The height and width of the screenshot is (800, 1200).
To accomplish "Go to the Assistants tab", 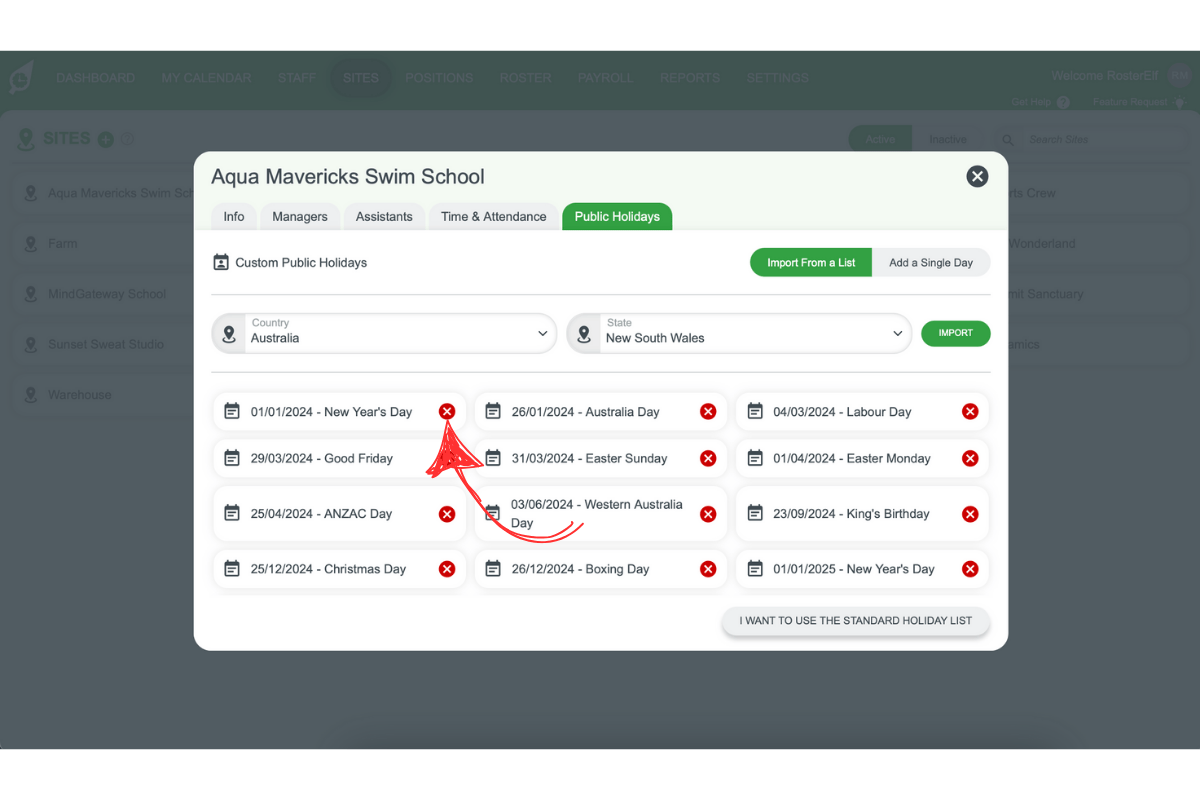I will tap(384, 217).
